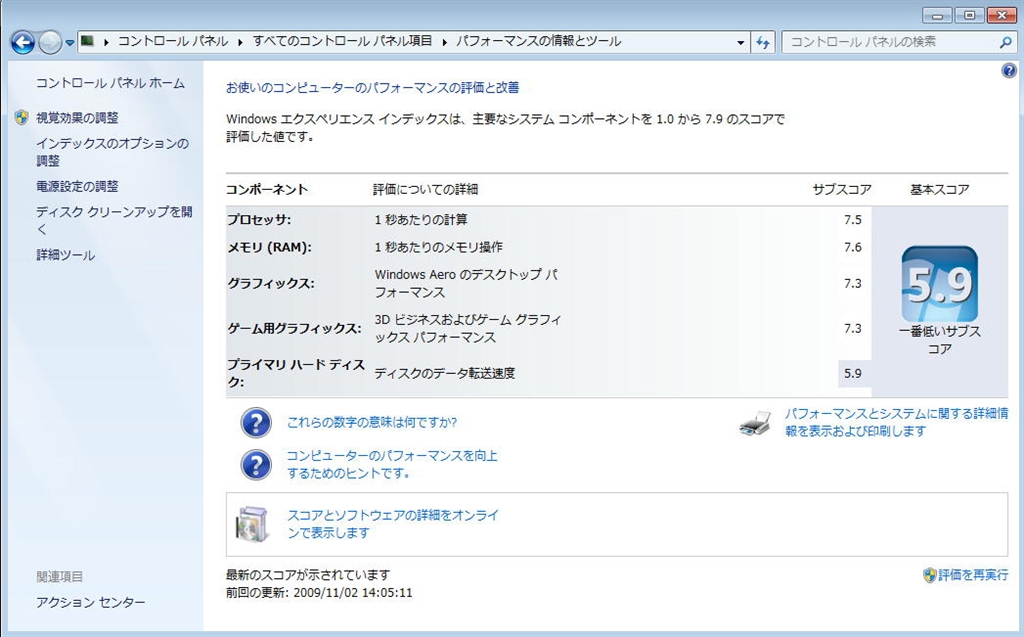This screenshot has width=1024, height=637.
Task: Click 評価を再実行 to rerun assessment
Action: (x=973, y=575)
